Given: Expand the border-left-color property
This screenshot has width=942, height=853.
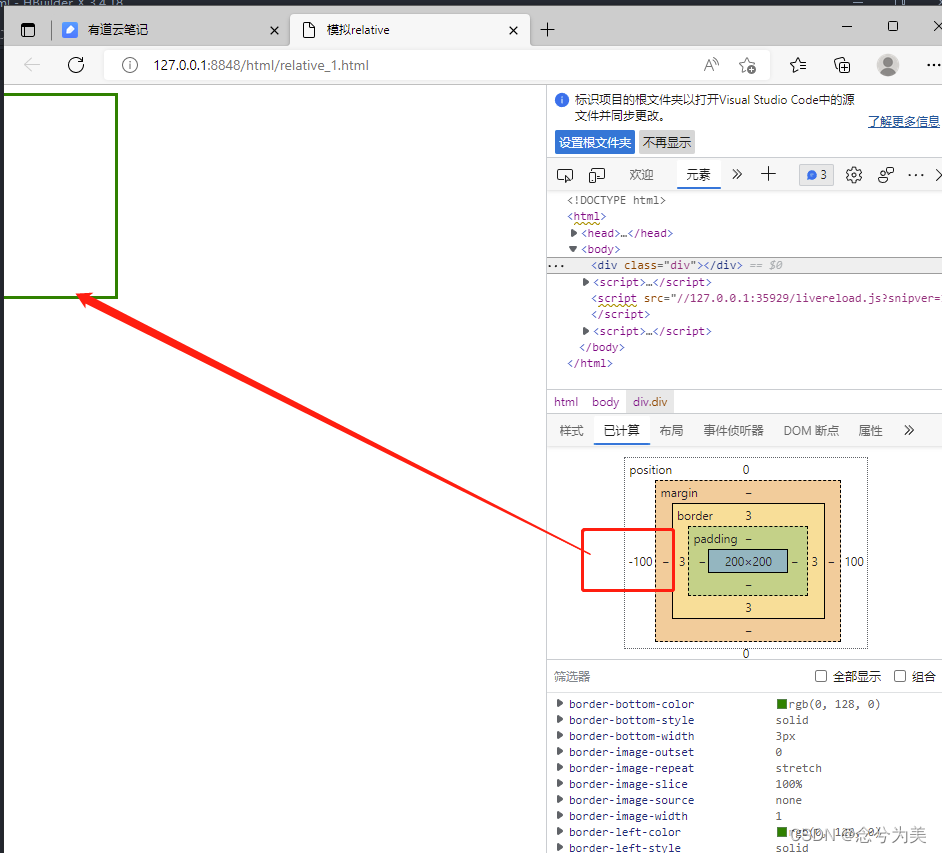Looking at the screenshot, I should [560, 832].
